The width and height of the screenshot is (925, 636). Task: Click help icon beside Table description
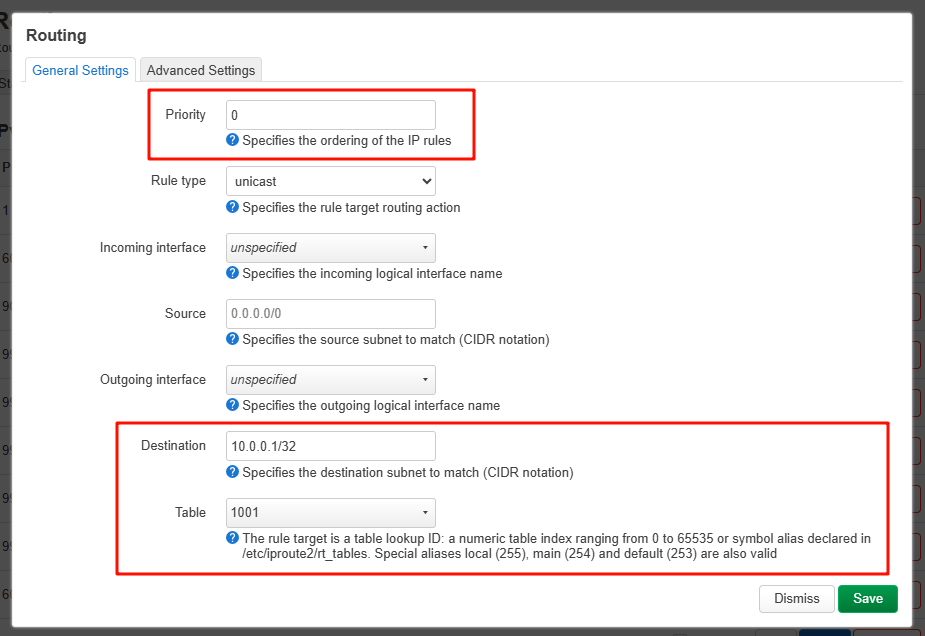[x=233, y=538]
